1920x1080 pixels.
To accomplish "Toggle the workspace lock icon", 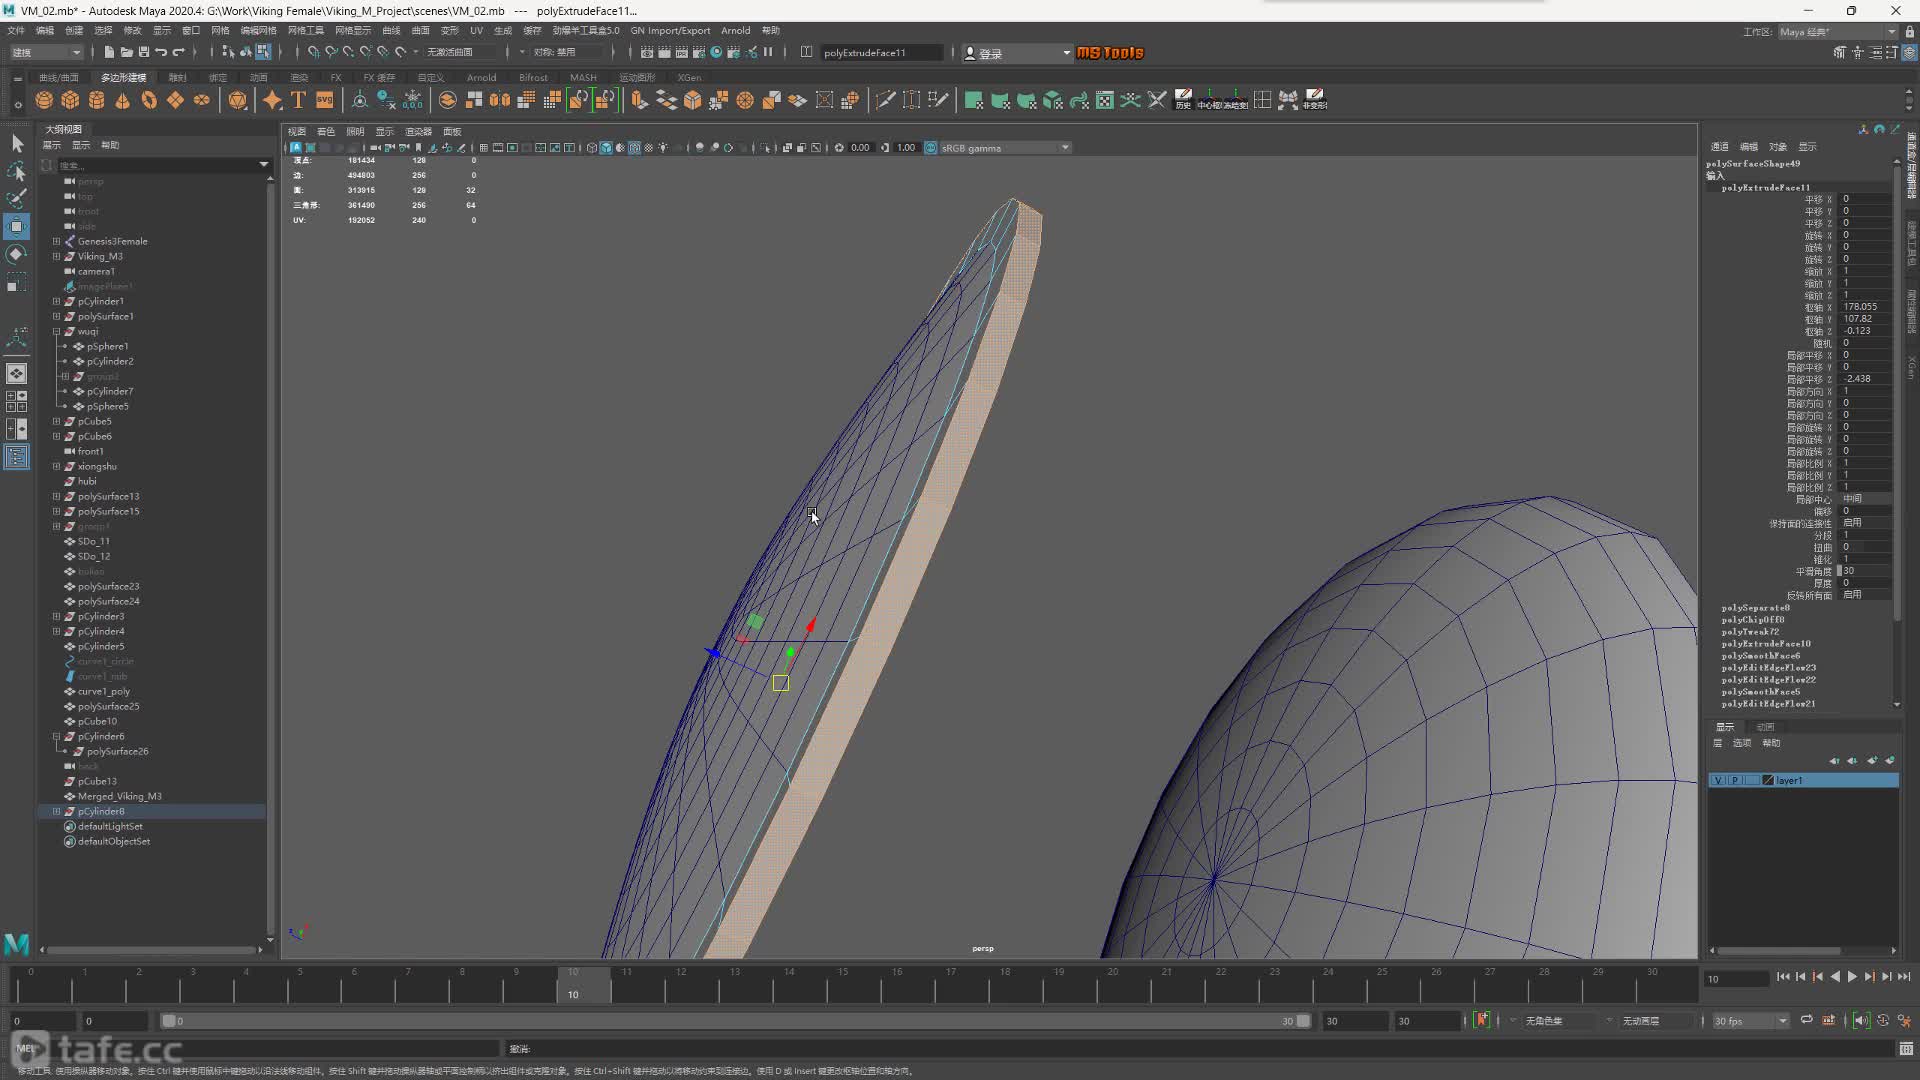I will [1908, 32].
